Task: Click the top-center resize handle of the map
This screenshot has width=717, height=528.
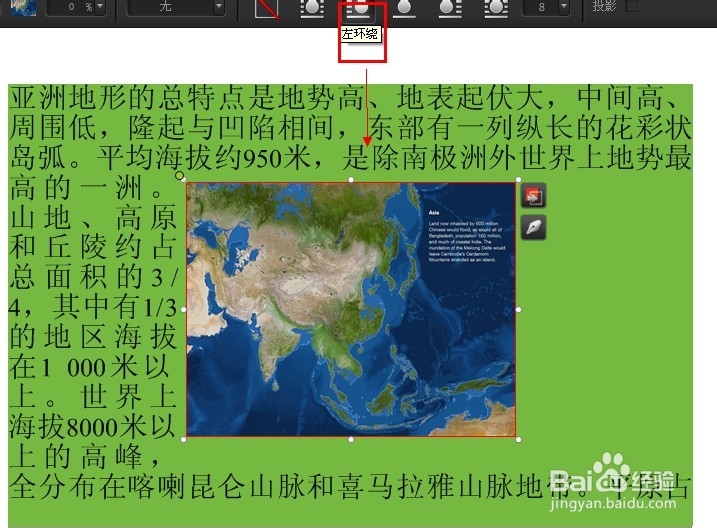Action: (x=351, y=180)
